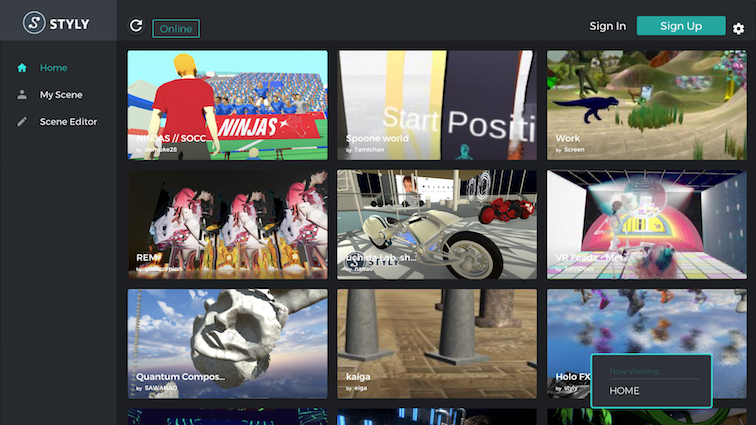Click the Home house icon in sidebar
The height and width of the screenshot is (425, 756).
click(x=22, y=68)
